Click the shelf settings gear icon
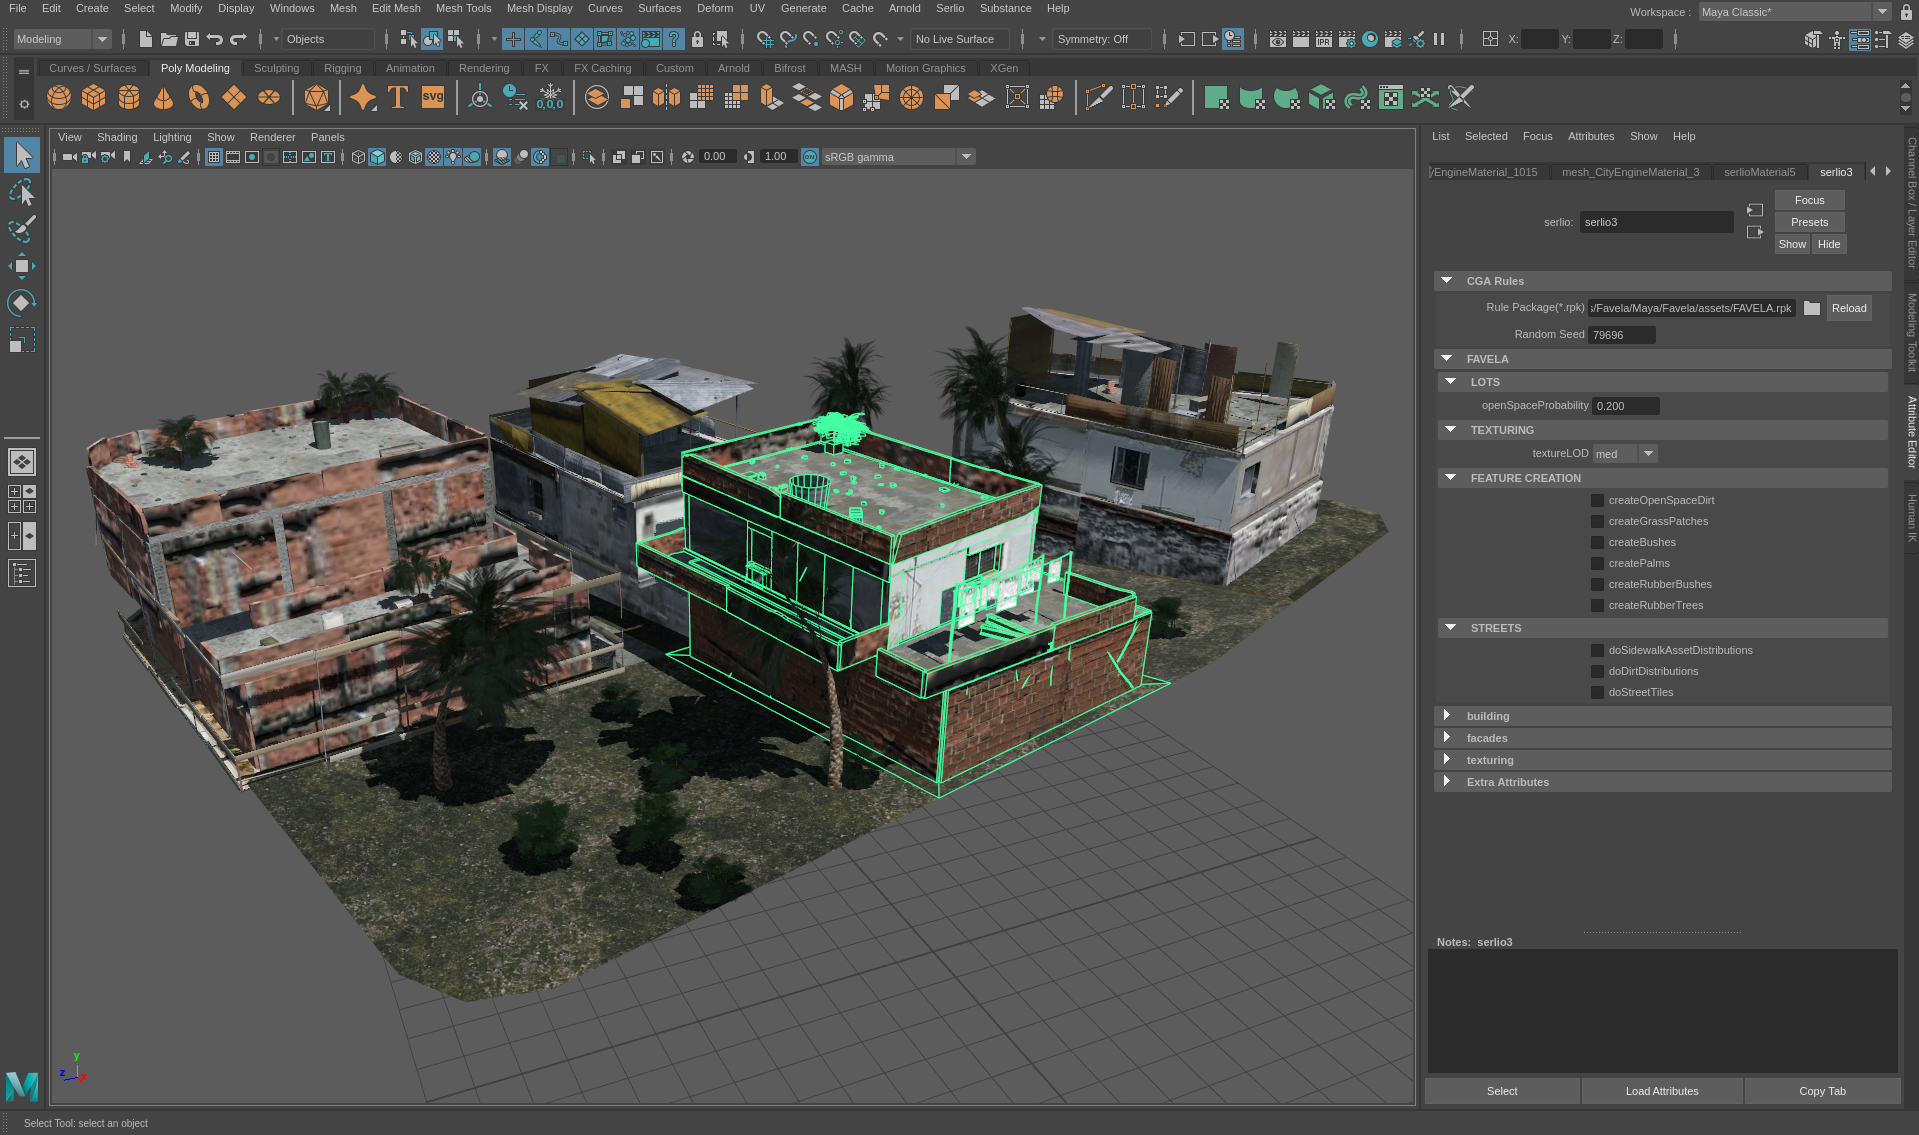The width and height of the screenshot is (1919, 1135). pos(24,104)
